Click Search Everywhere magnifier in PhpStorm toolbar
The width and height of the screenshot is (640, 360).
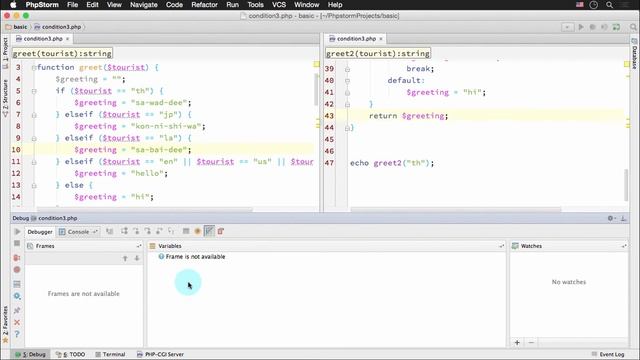point(633,27)
